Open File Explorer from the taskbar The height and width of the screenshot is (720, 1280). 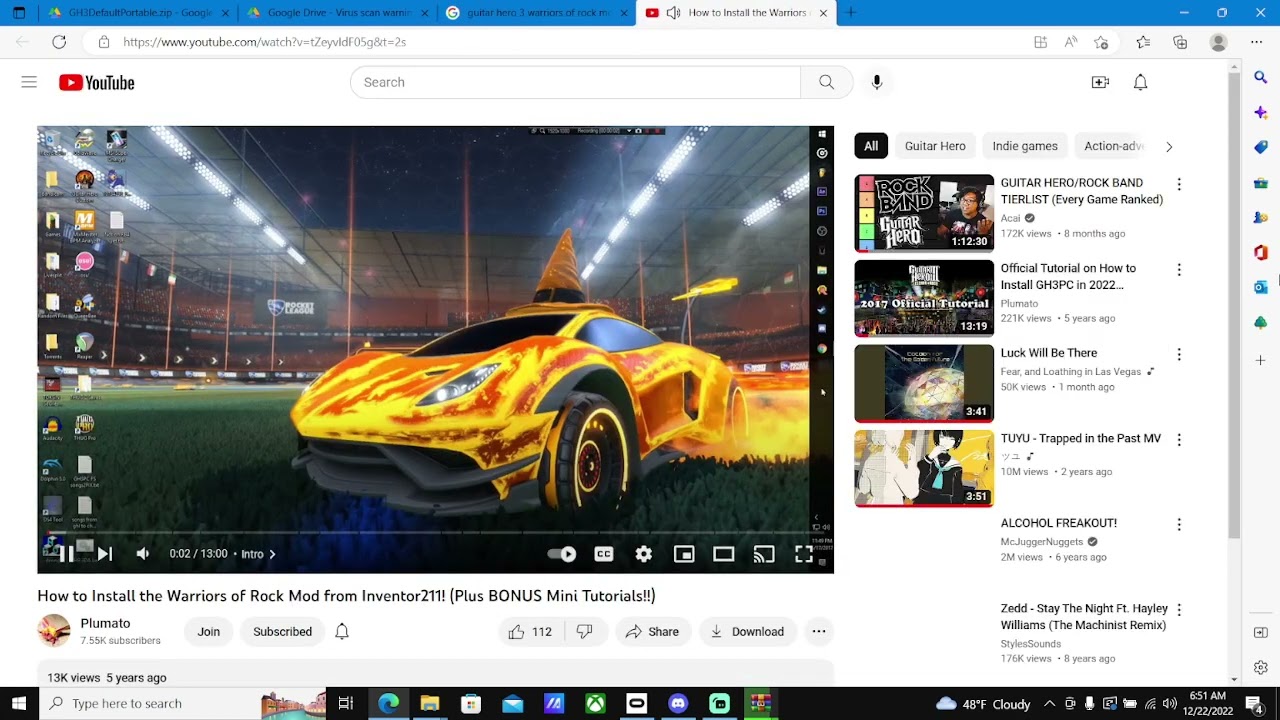tap(429, 704)
